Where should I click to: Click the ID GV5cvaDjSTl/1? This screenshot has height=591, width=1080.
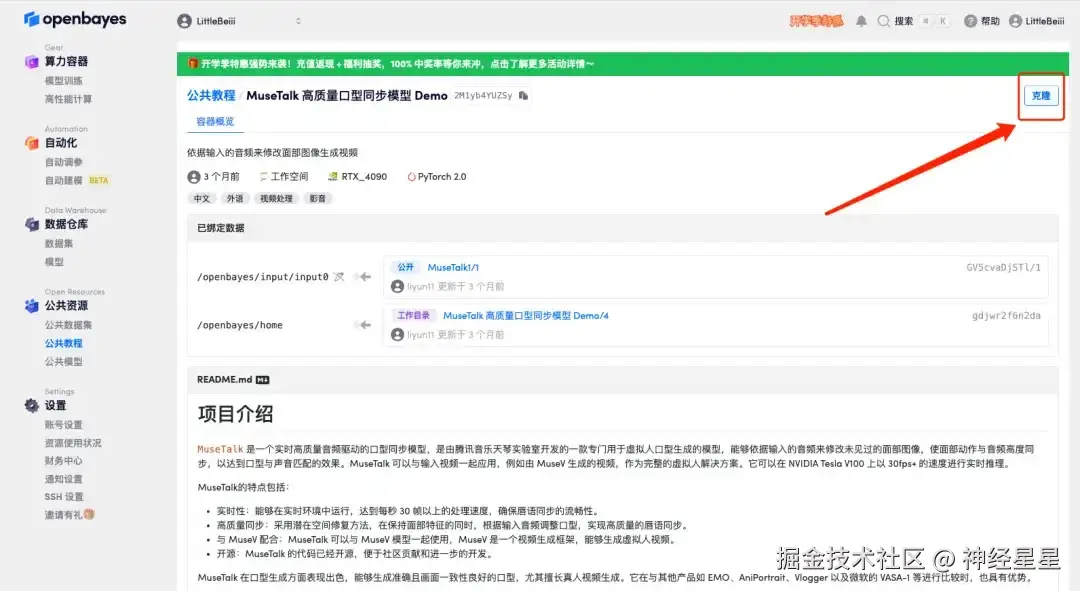[x=1003, y=267]
